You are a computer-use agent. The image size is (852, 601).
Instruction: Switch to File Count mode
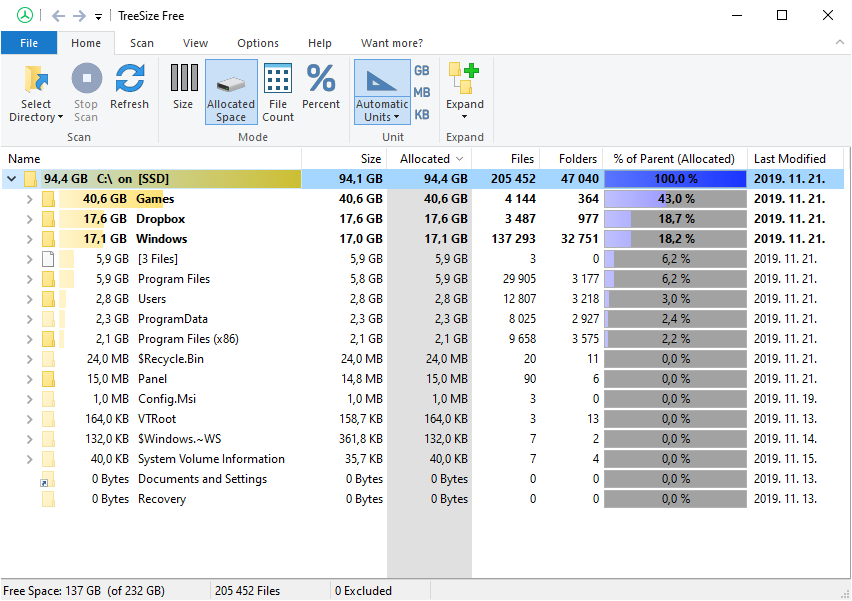click(278, 93)
